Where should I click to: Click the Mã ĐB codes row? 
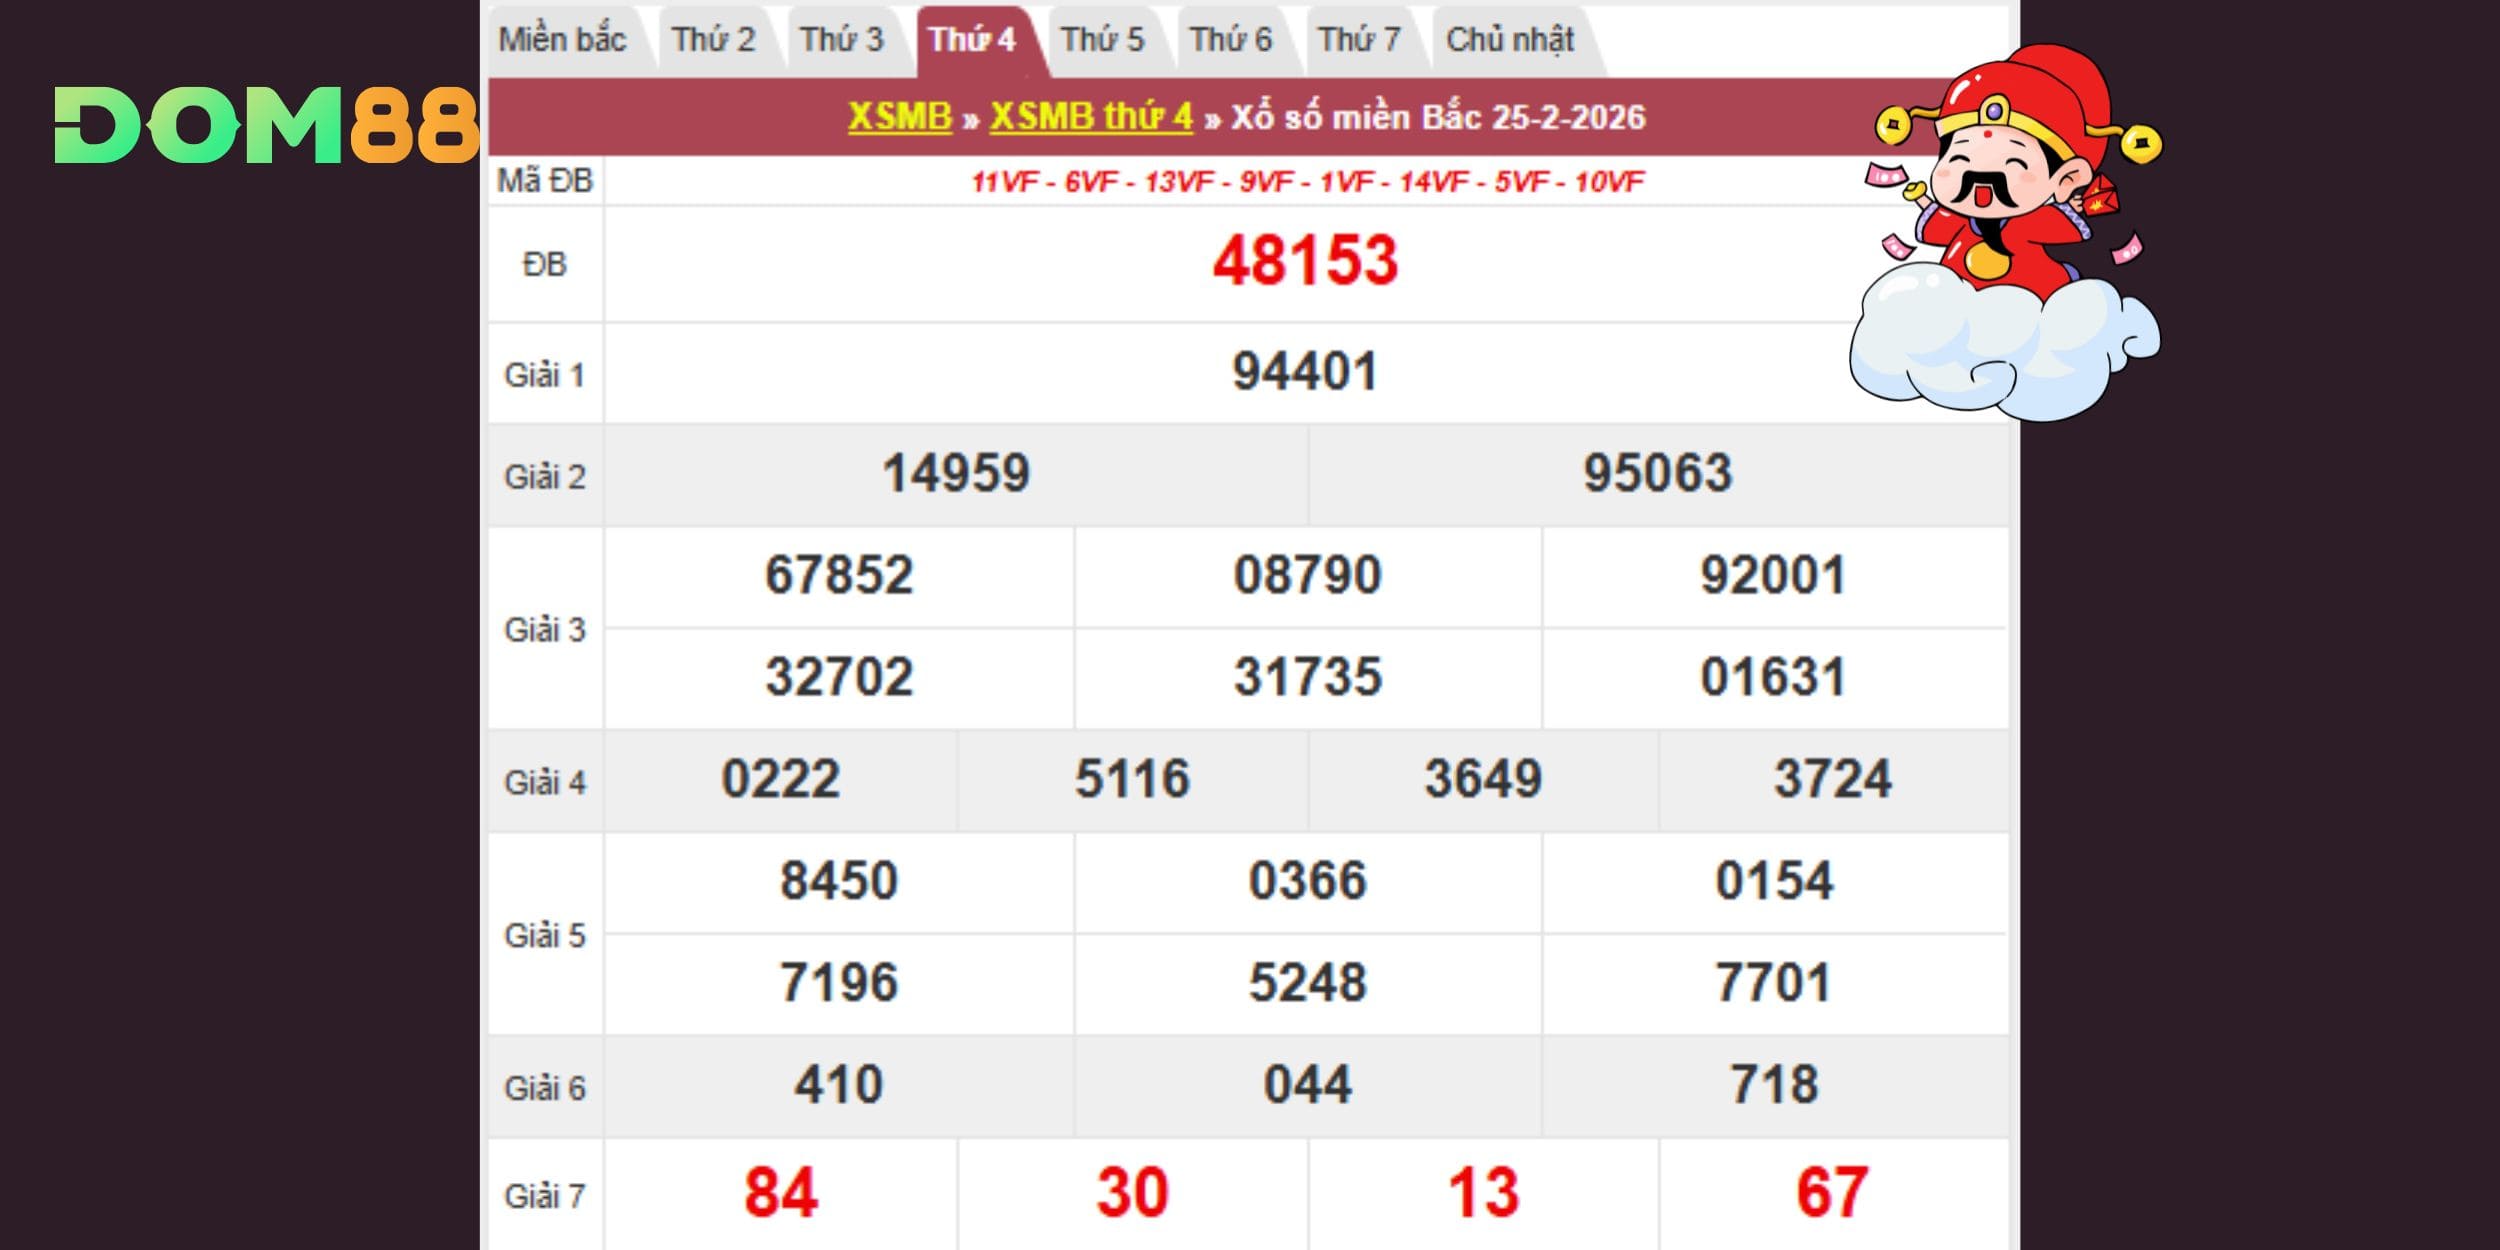click(x=1307, y=182)
